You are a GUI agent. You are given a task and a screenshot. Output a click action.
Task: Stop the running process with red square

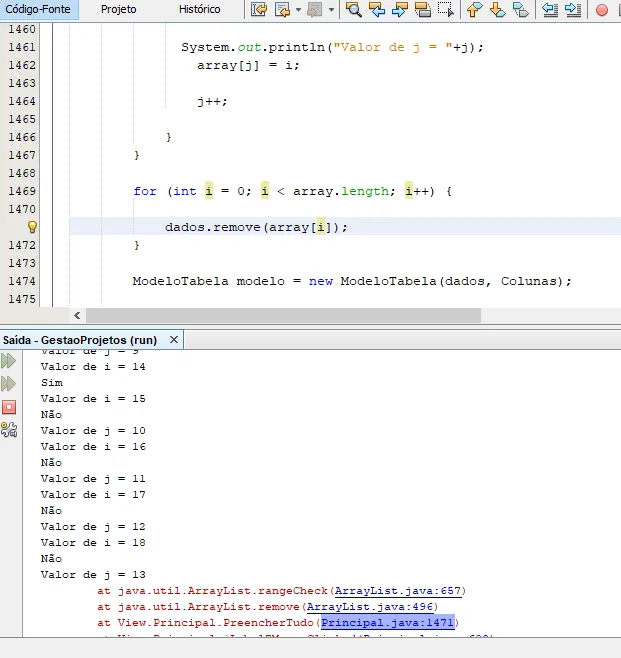(x=9, y=407)
